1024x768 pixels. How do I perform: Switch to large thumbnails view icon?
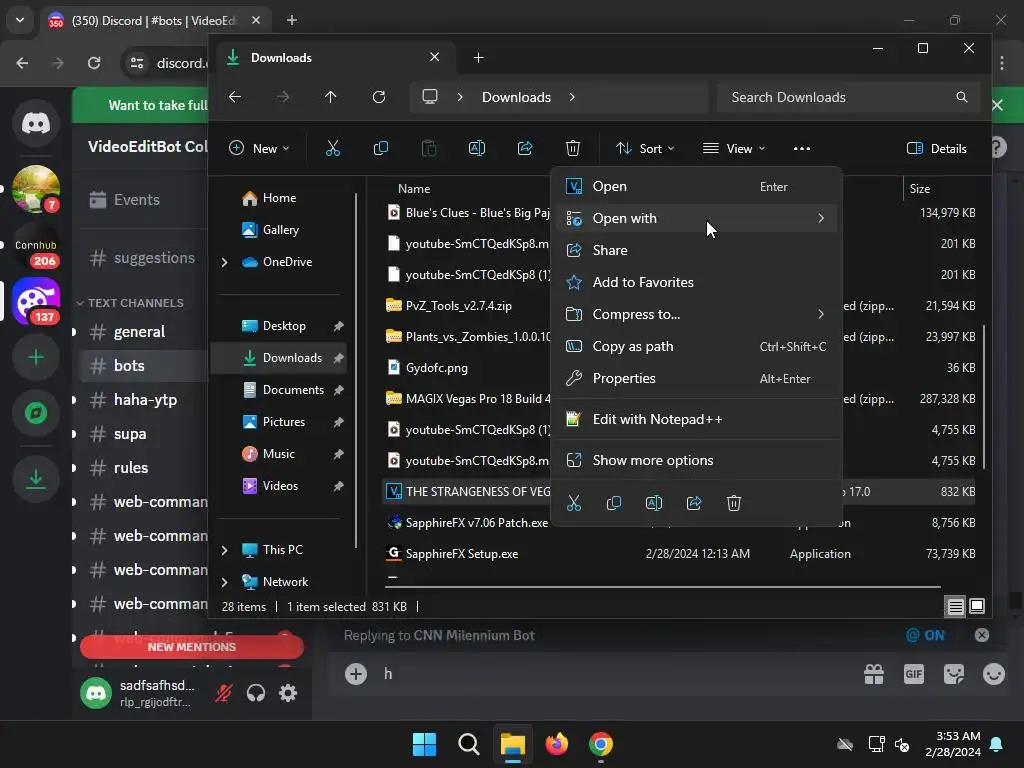tap(977, 607)
